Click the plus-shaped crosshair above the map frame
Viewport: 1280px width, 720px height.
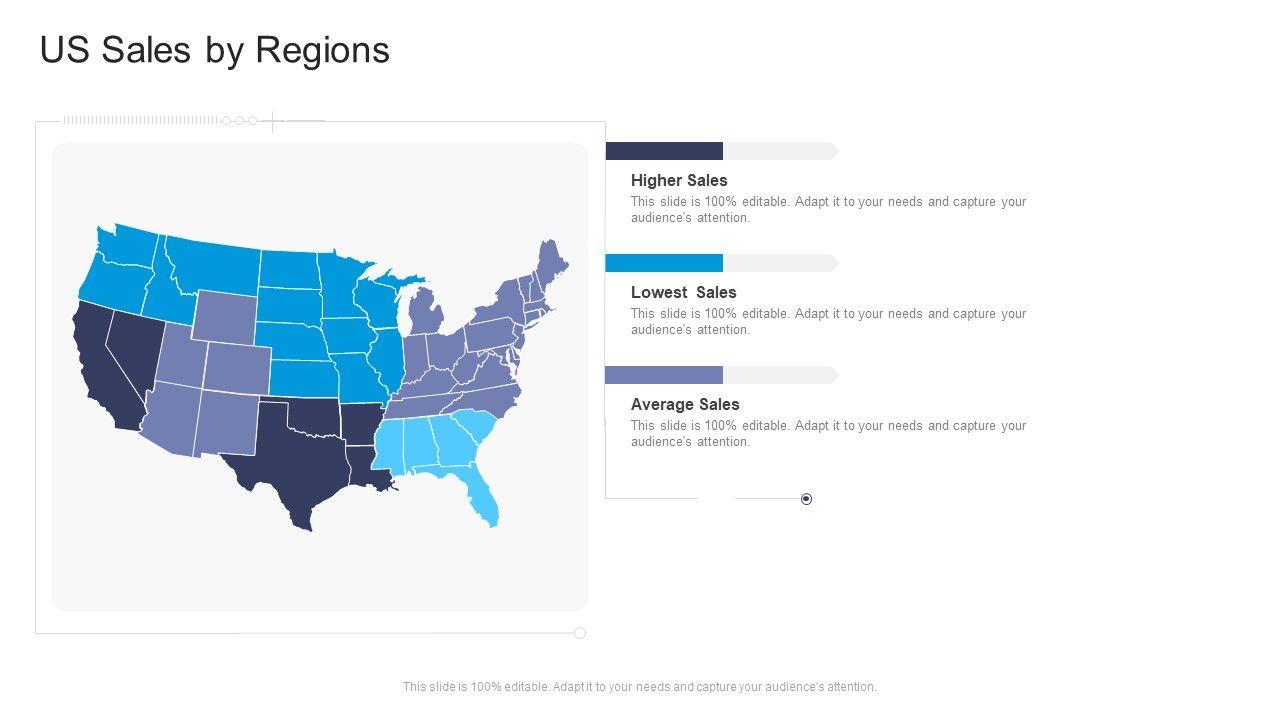click(x=273, y=121)
